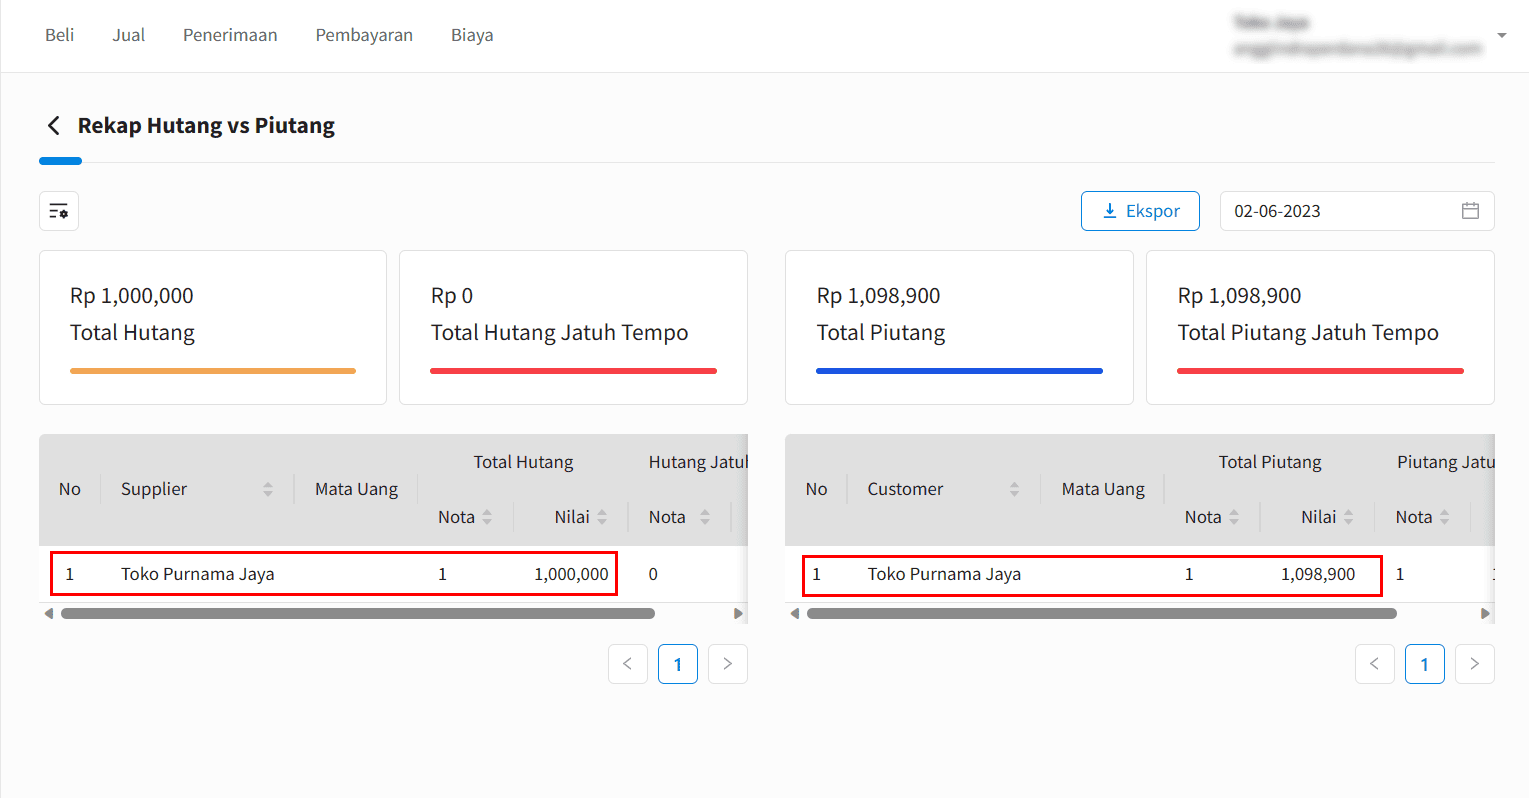Sort by Customer column arrows
This screenshot has height=798, width=1529.
click(x=1014, y=489)
